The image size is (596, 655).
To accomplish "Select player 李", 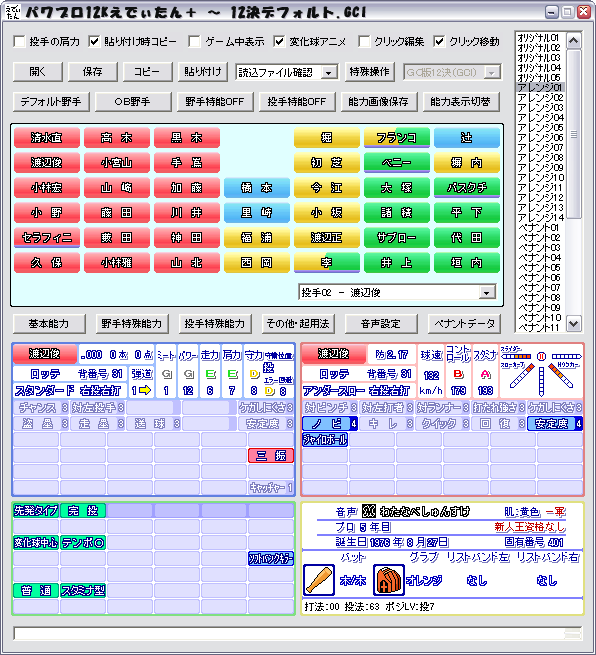I will (327, 263).
